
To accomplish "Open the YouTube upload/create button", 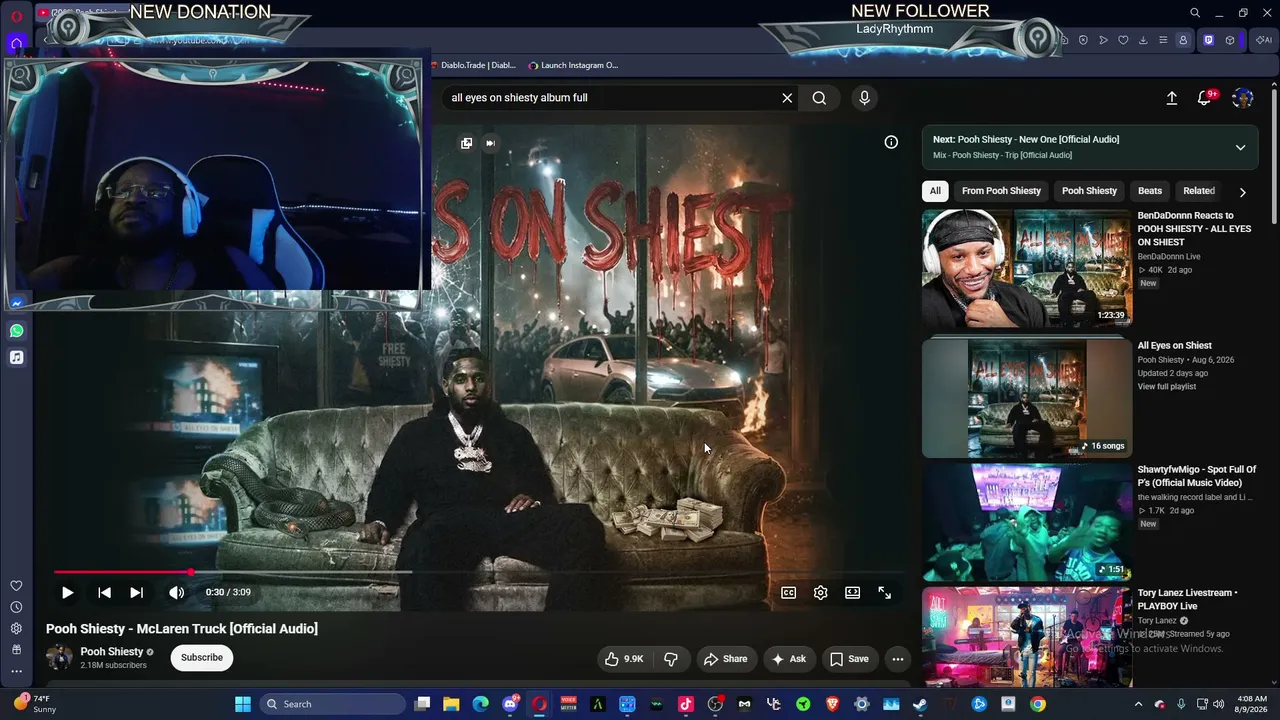I will [x=1171, y=98].
